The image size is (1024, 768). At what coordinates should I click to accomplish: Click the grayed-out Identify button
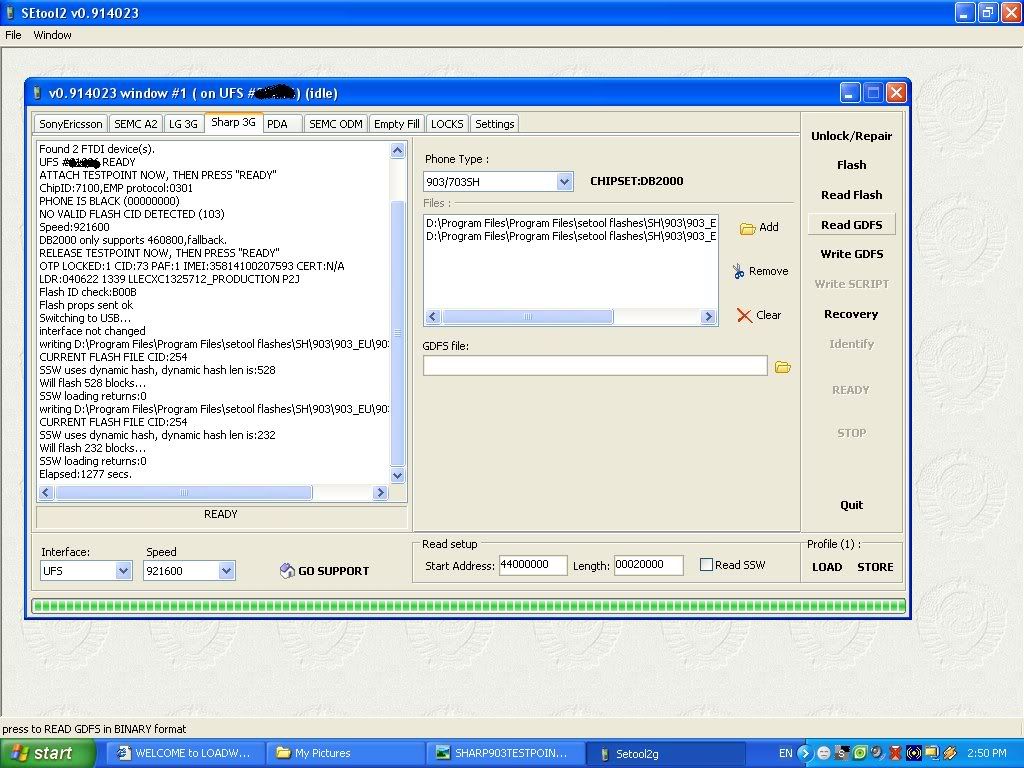tap(852, 344)
